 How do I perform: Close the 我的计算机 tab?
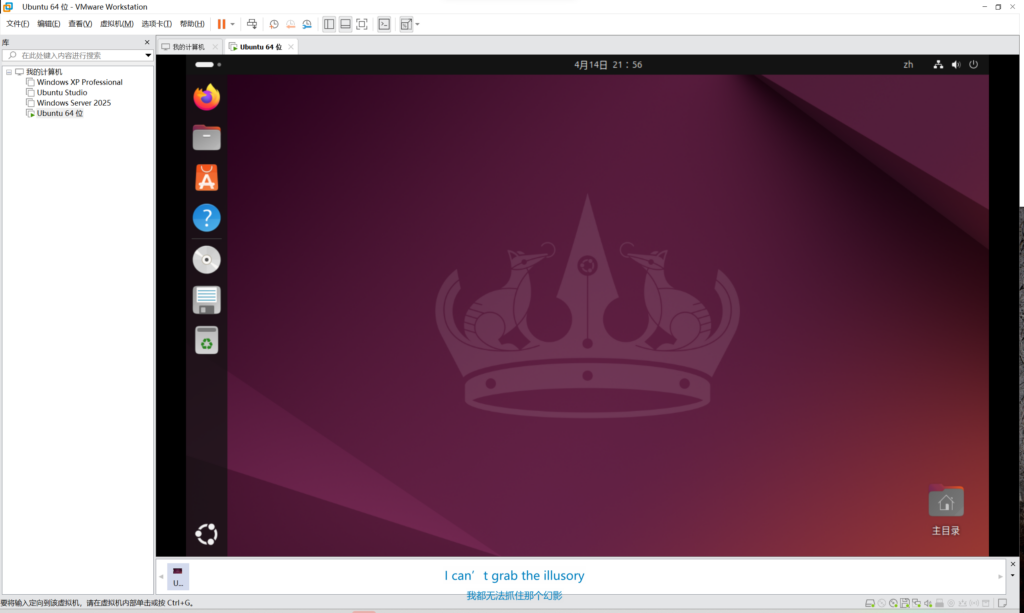pyautogui.click(x=215, y=47)
